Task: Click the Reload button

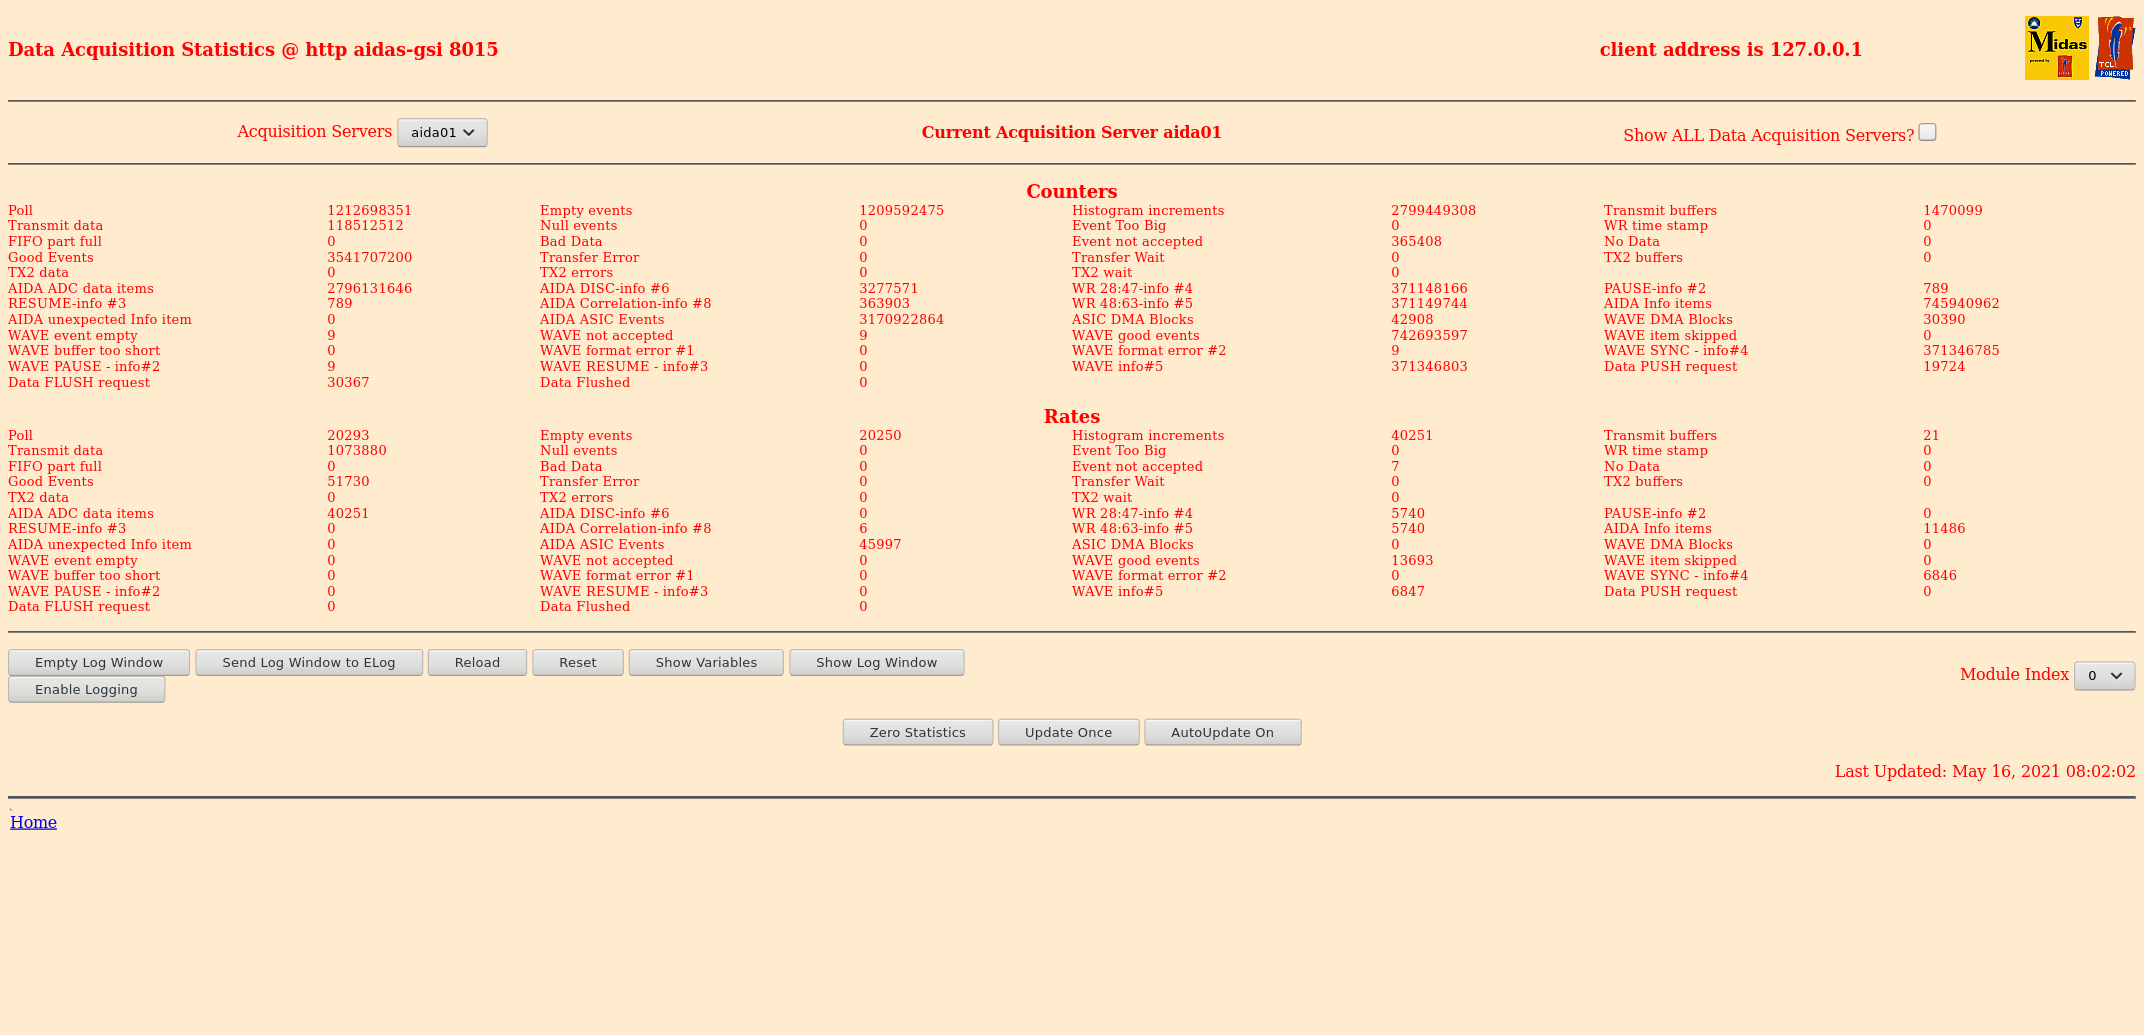Action: pyautogui.click(x=477, y=662)
